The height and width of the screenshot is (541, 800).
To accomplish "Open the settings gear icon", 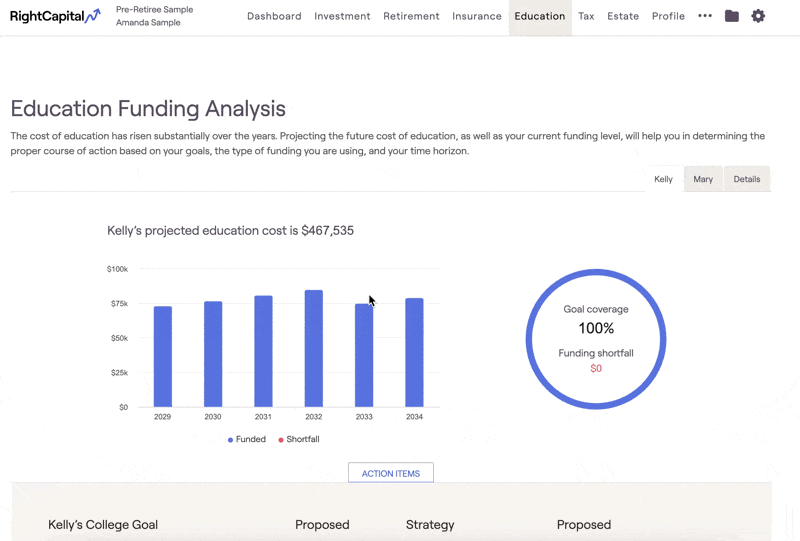I will click(758, 16).
